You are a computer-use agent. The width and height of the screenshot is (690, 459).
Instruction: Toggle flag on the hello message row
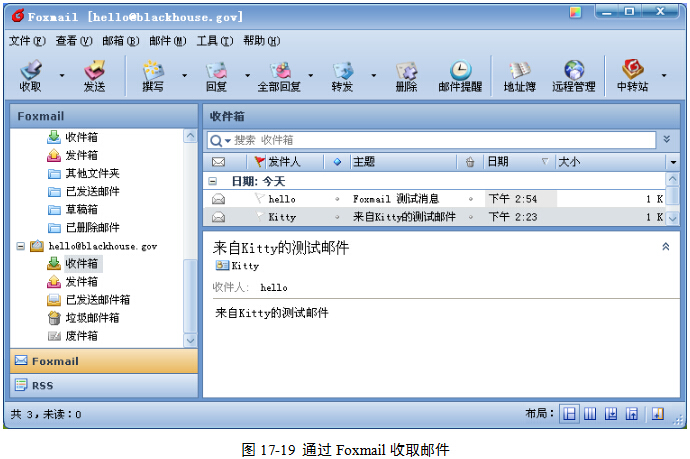pyautogui.click(x=260, y=198)
